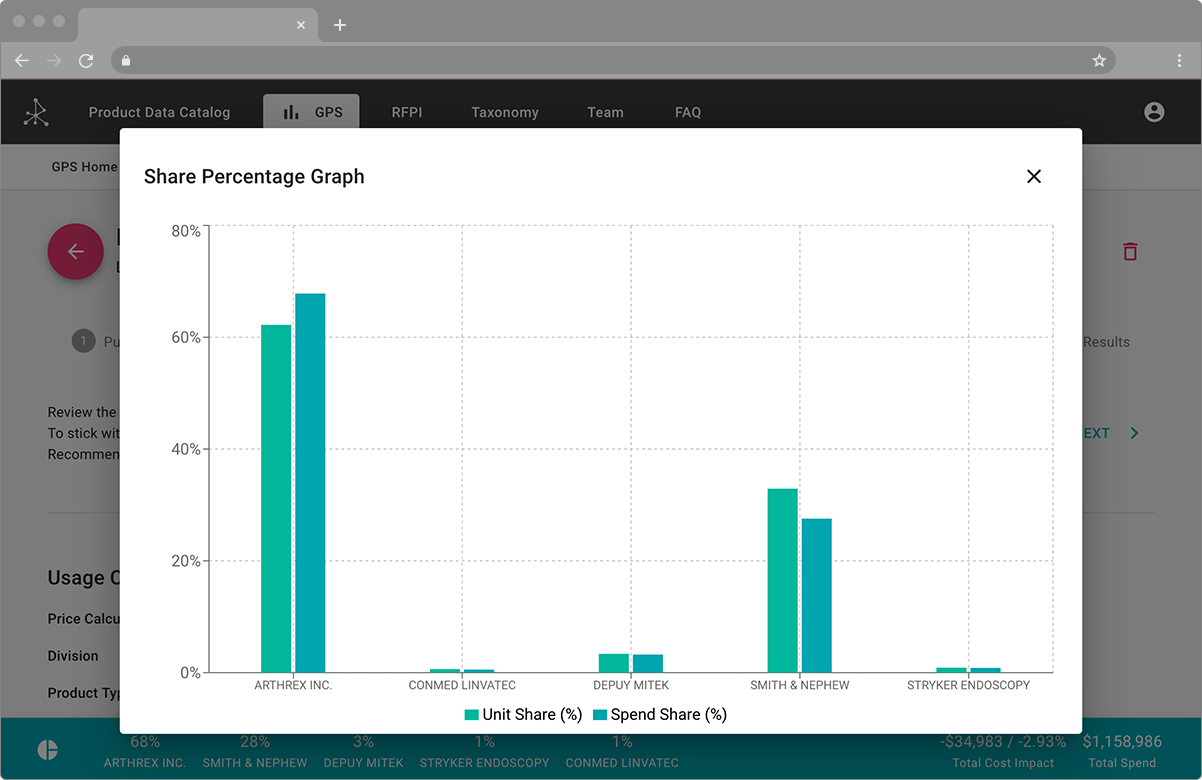Click the browser back arrow
The image size is (1202, 780).
pyautogui.click(x=22, y=60)
